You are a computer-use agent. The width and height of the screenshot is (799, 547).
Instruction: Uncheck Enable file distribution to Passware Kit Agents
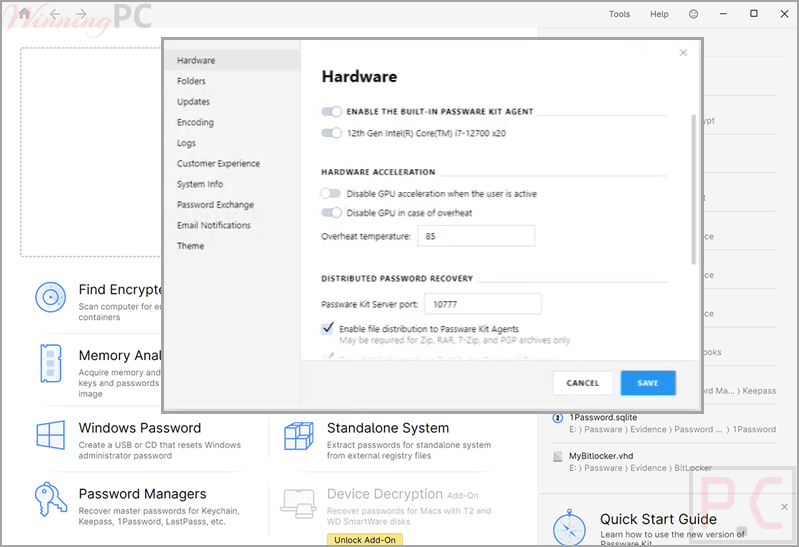tap(327, 328)
